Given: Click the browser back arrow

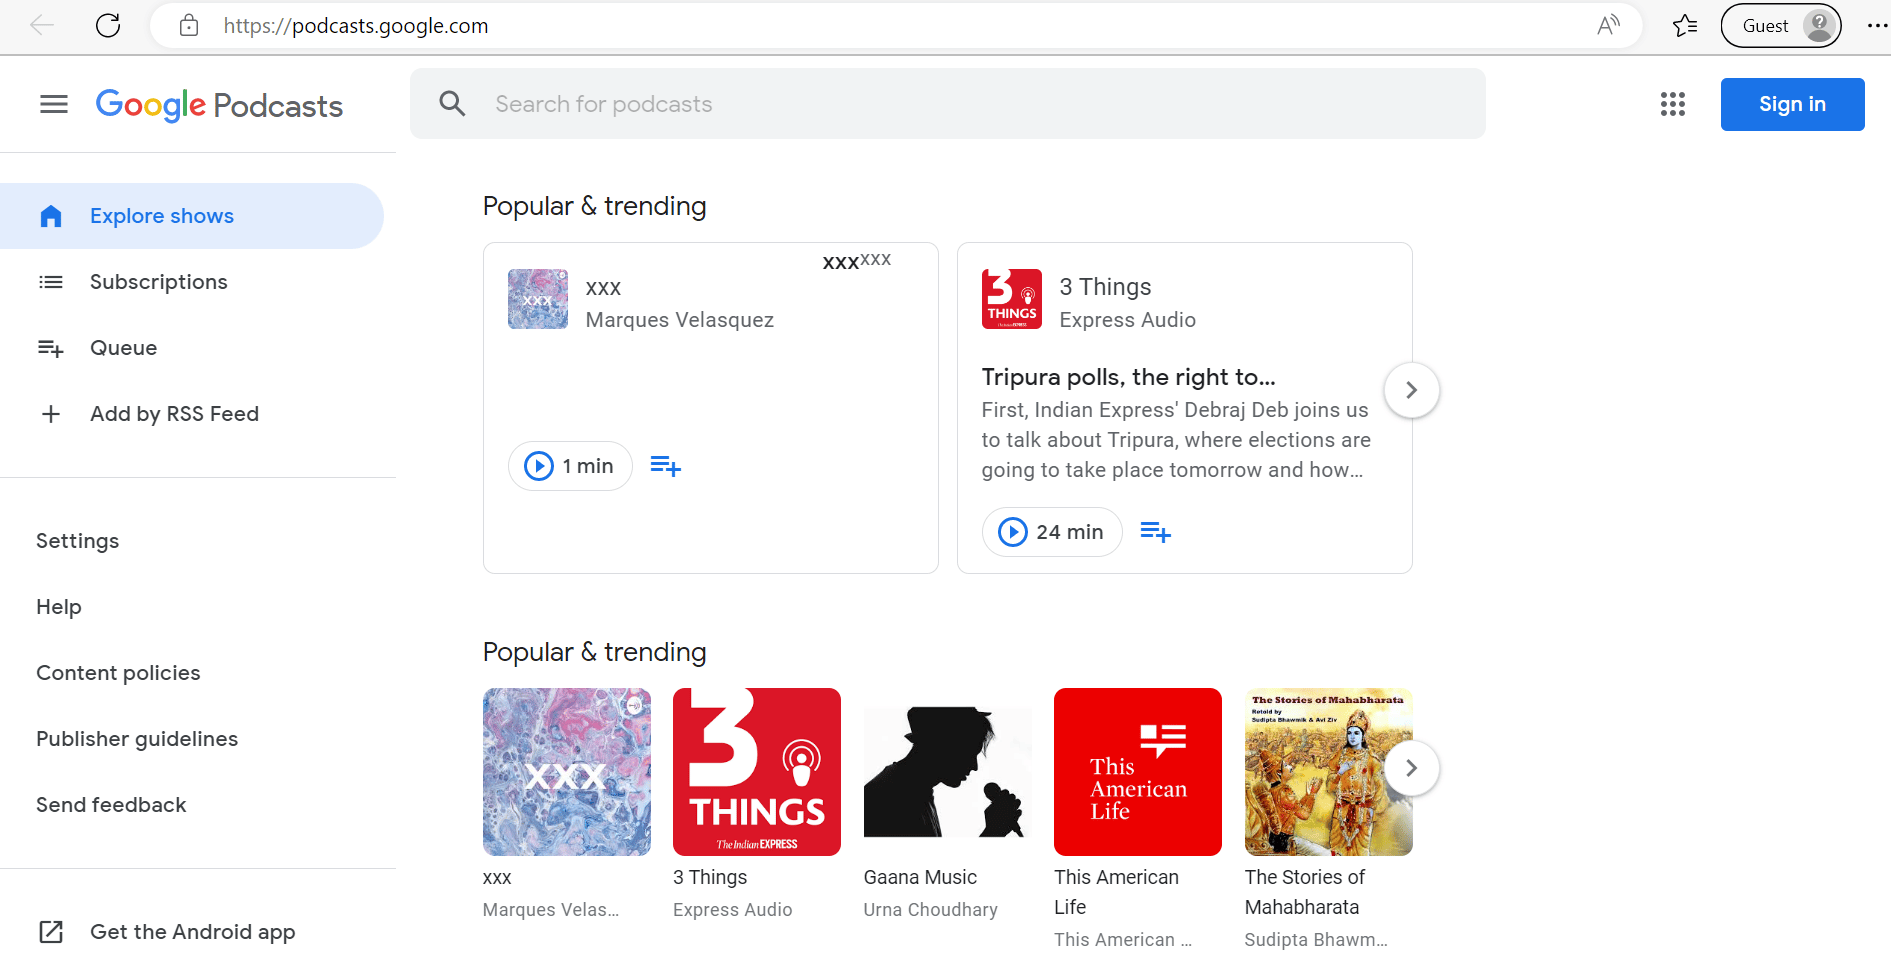Looking at the screenshot, I should [42, 26].
